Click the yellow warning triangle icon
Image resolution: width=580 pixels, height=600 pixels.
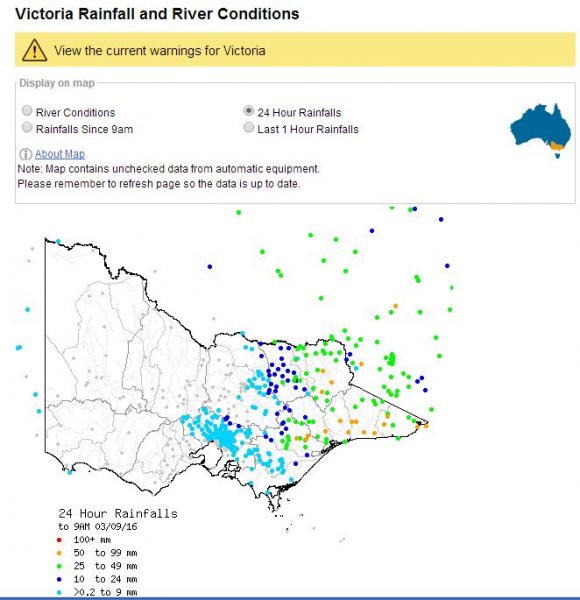pos(34,50)
